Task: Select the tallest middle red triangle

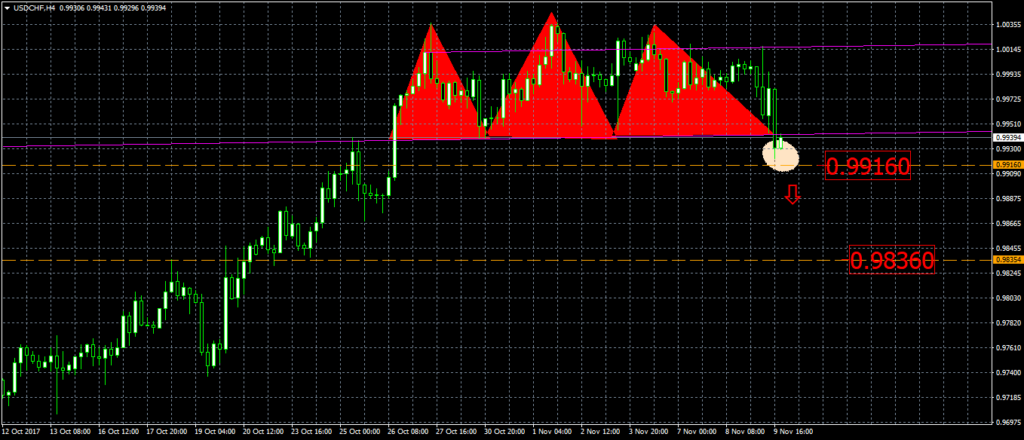Action: [550, 90]
